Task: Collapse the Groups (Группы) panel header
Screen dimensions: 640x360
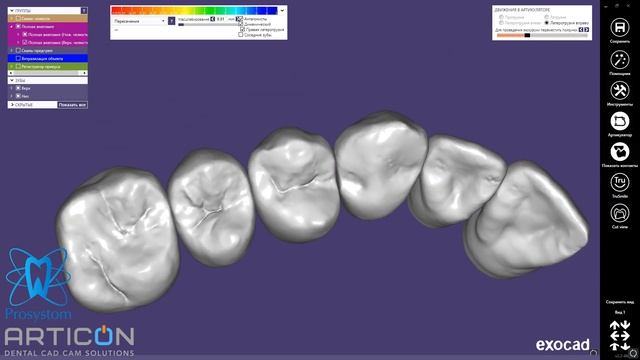Action: coord(12,11)
